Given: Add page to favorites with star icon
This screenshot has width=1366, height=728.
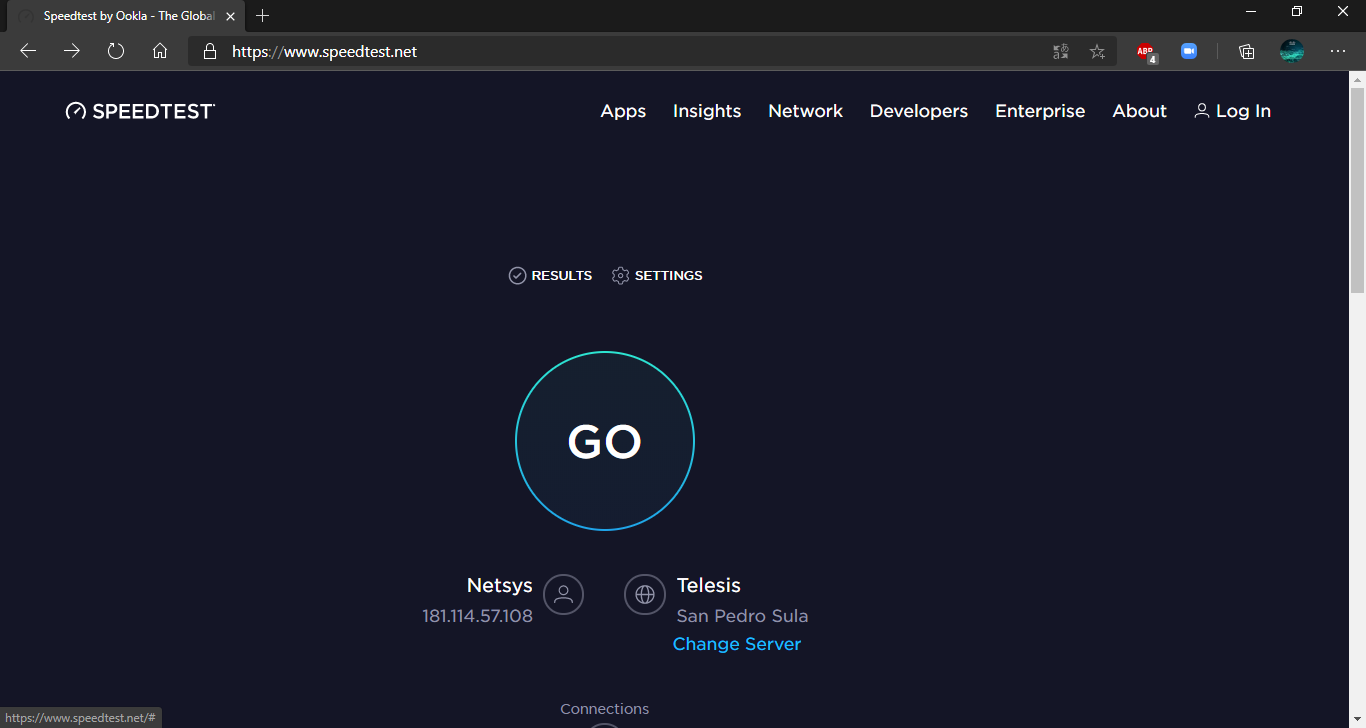Looking at the screenshot, I should (x=1097, y=51).
